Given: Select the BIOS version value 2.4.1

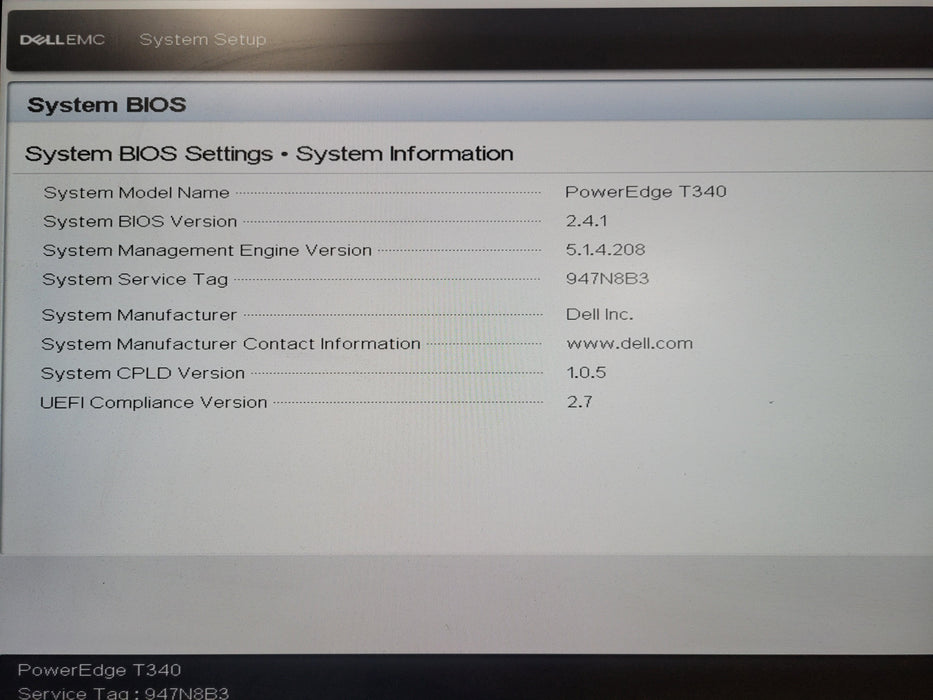Looking at the screenshot, I should point(586,221).
